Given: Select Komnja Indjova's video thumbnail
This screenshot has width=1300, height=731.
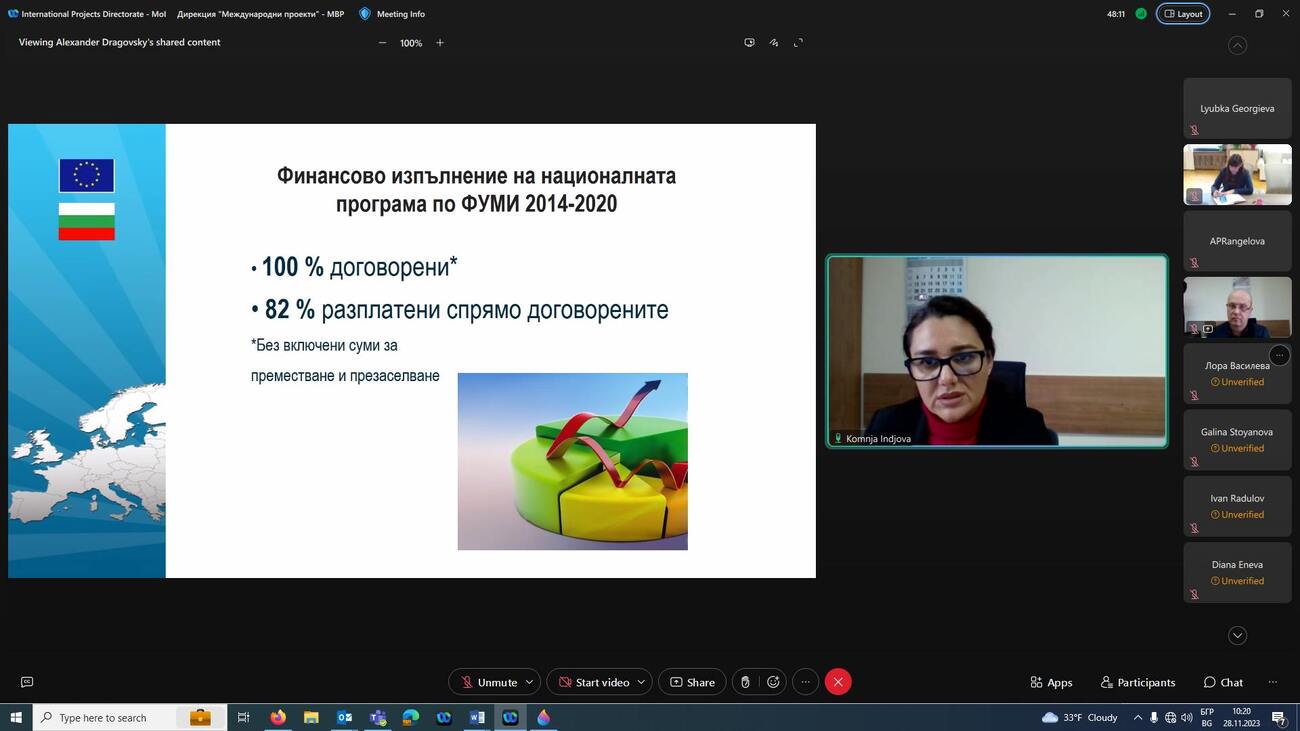Looking at the screenshot, I should click(x=997, y=351).
